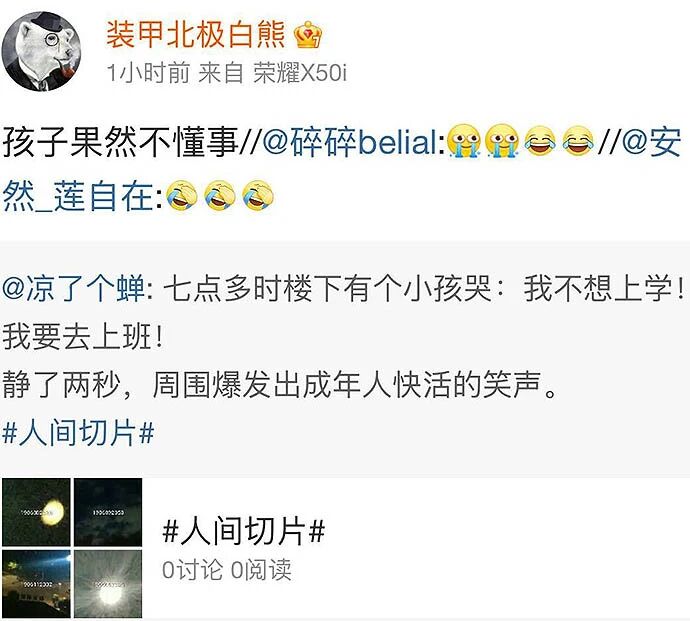
Task: Open the polar bear profile avatar
Action: coord(41,51)
